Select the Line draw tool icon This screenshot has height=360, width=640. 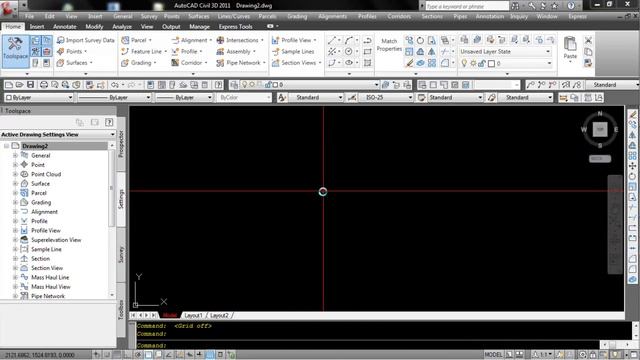coord(331,40)
